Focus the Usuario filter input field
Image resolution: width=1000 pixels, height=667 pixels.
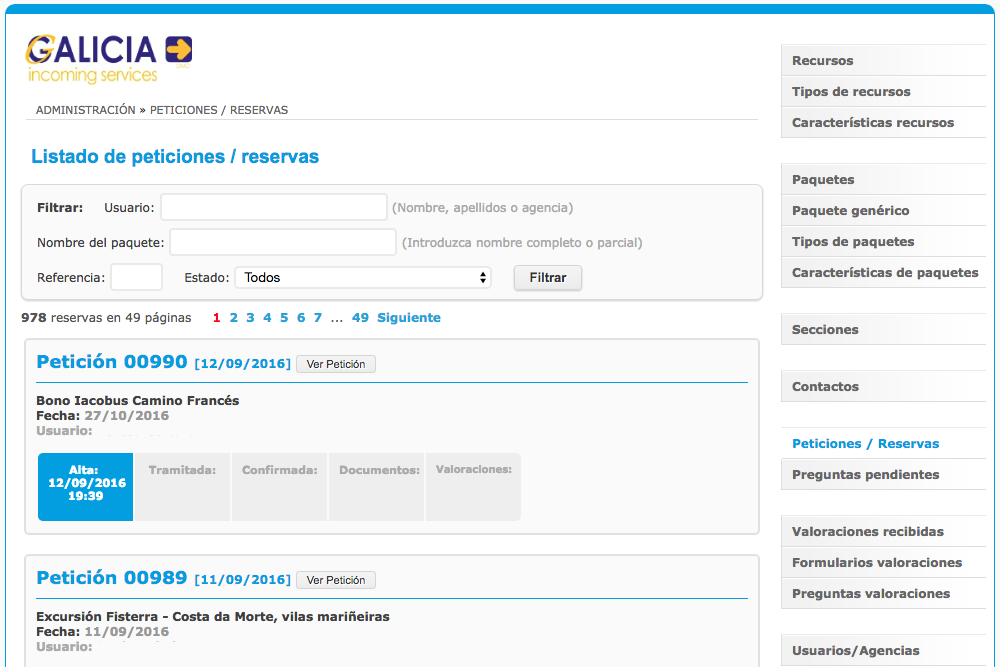tap(274, 207)
